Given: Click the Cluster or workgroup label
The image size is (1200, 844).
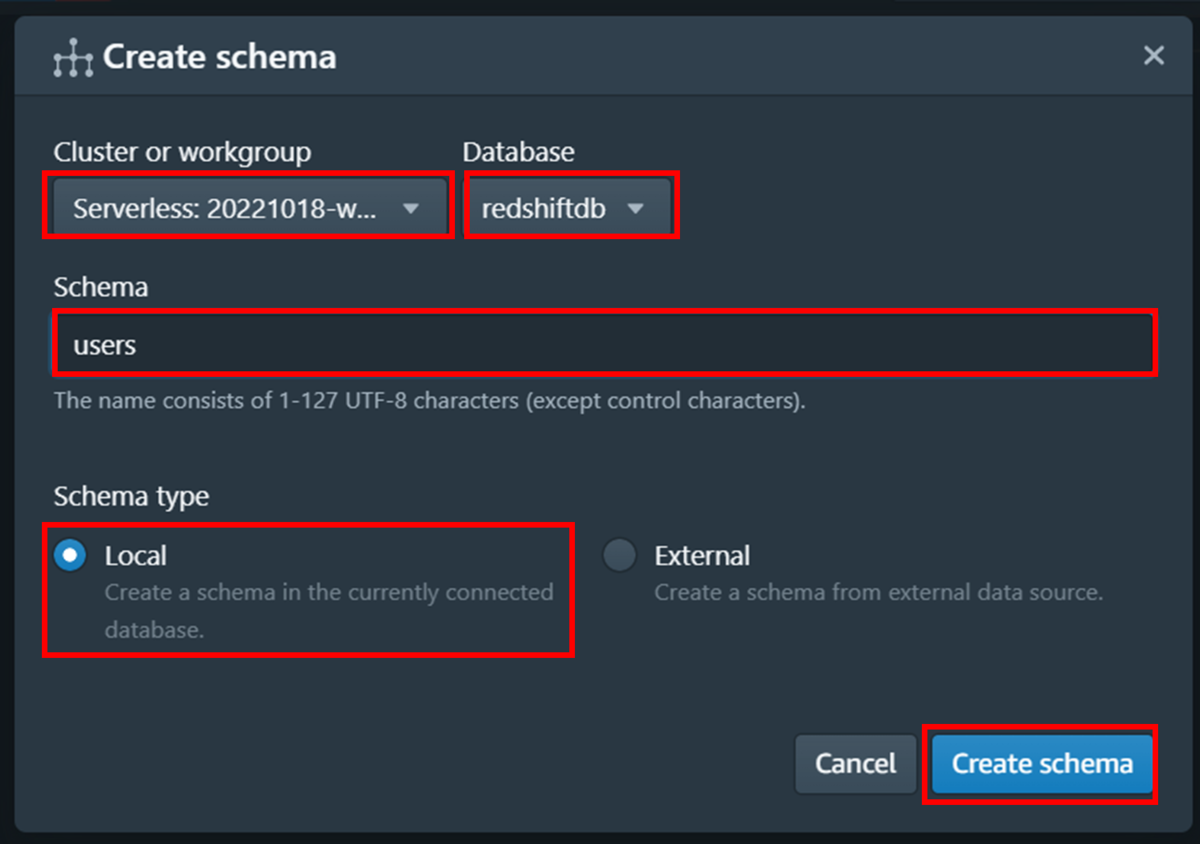Looking at the screenshot, I should [182, 152].
